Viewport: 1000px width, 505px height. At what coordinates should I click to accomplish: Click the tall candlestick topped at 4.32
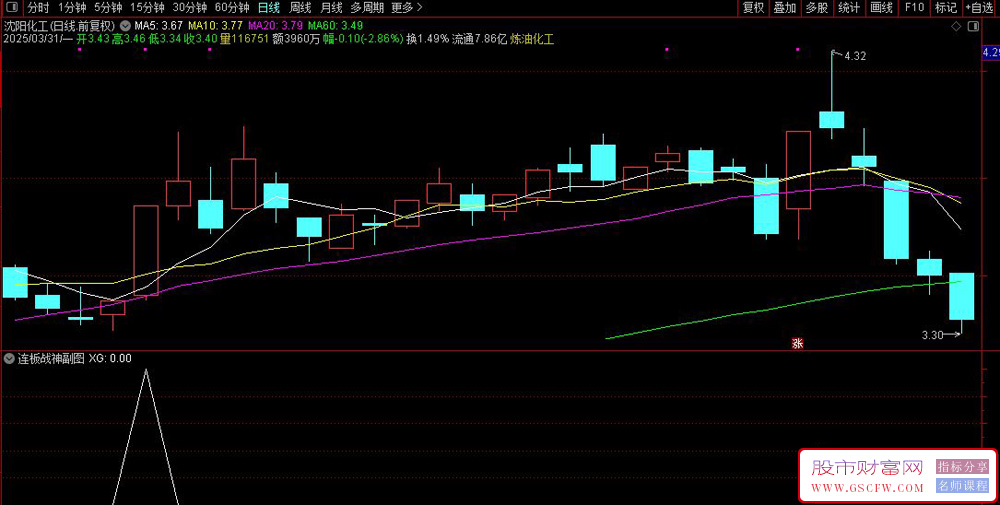tap(832, 119)
